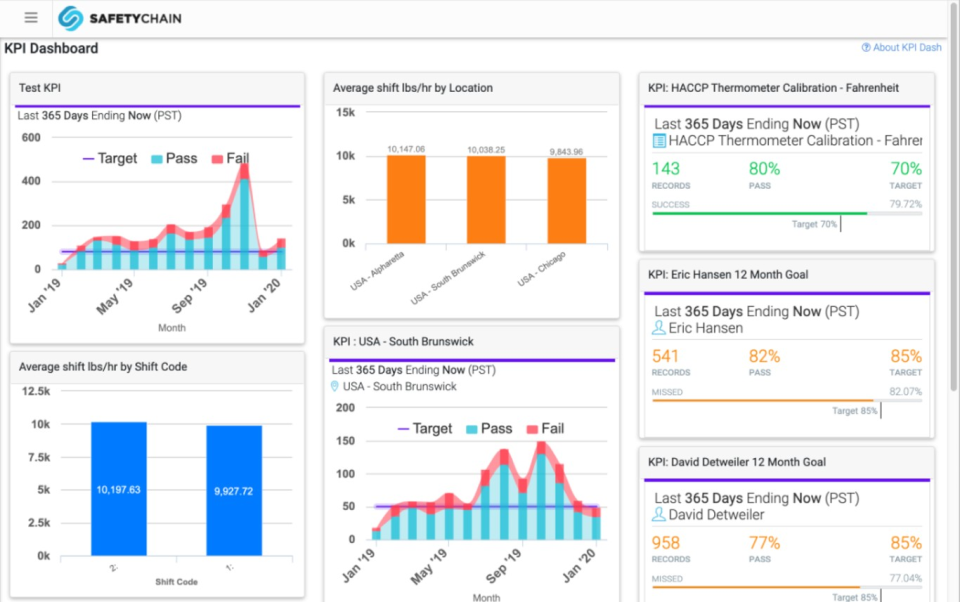Click the 79.72% success percentage
This screenshot has height=602, width=960.
[x=906, y=204]
